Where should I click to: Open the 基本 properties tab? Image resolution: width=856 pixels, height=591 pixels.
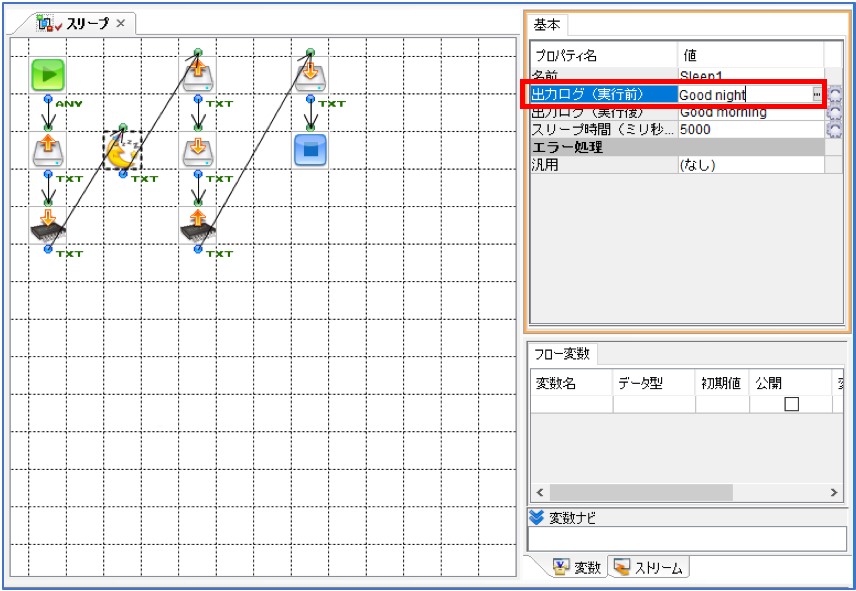point(547,25)
